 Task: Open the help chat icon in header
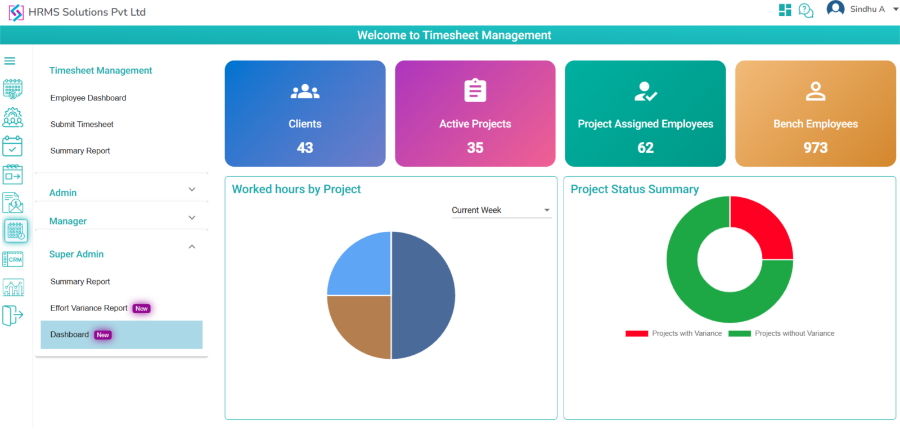click(805, 10)
